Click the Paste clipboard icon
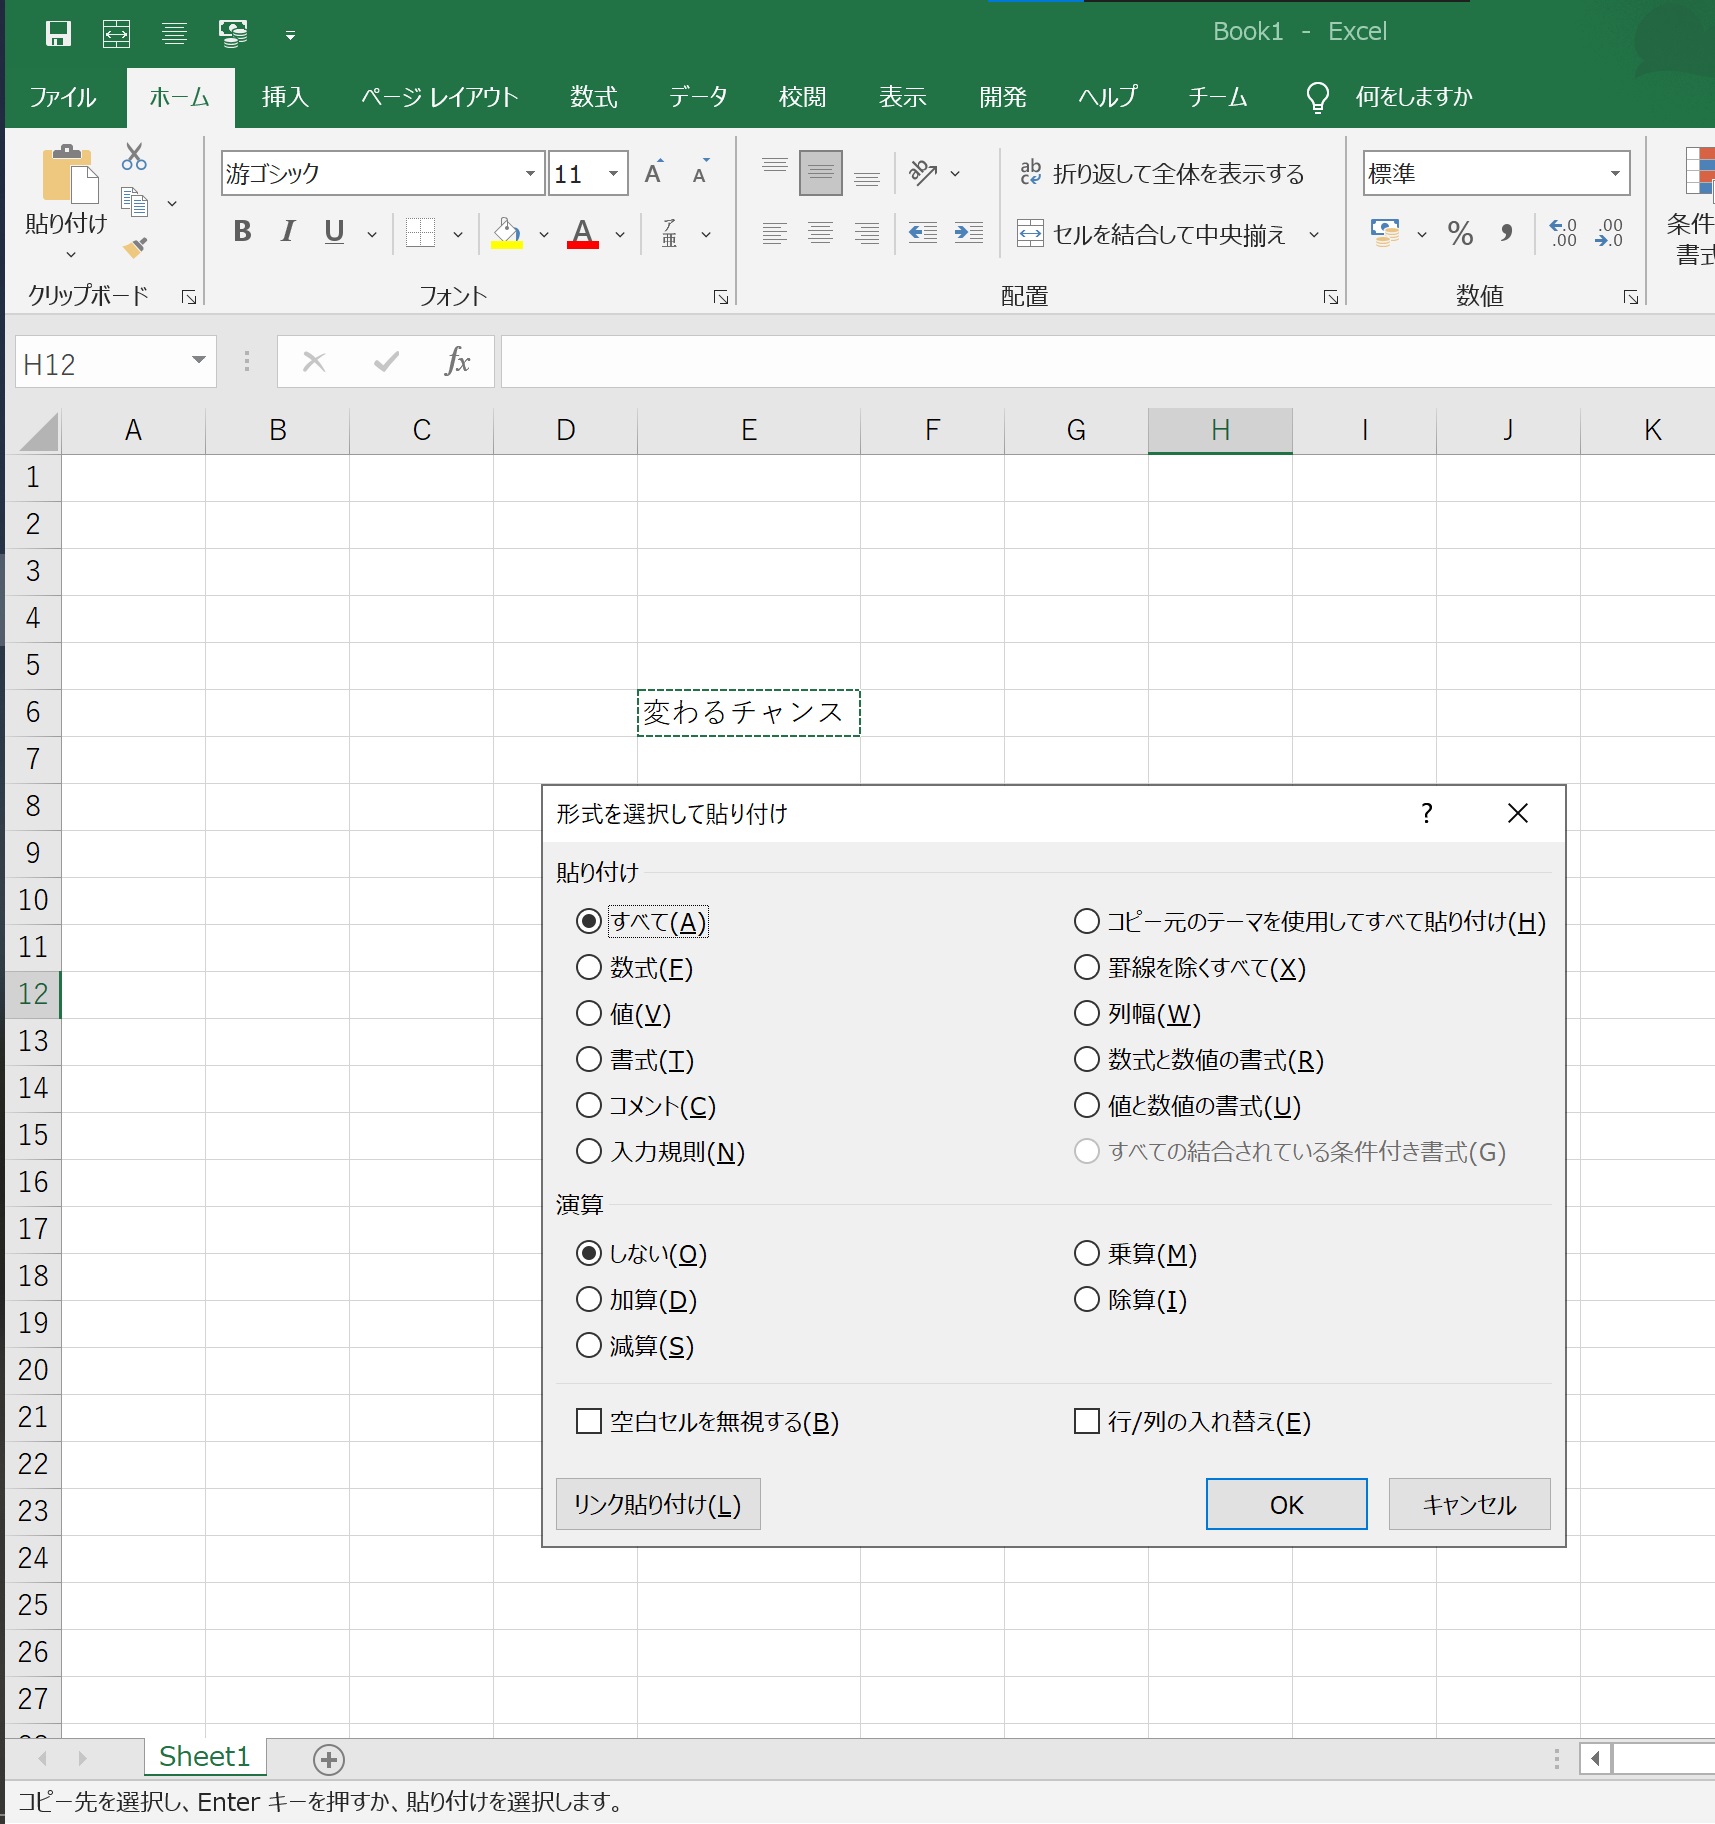This screenshot has width=1715, height=1824. point(69,175)
